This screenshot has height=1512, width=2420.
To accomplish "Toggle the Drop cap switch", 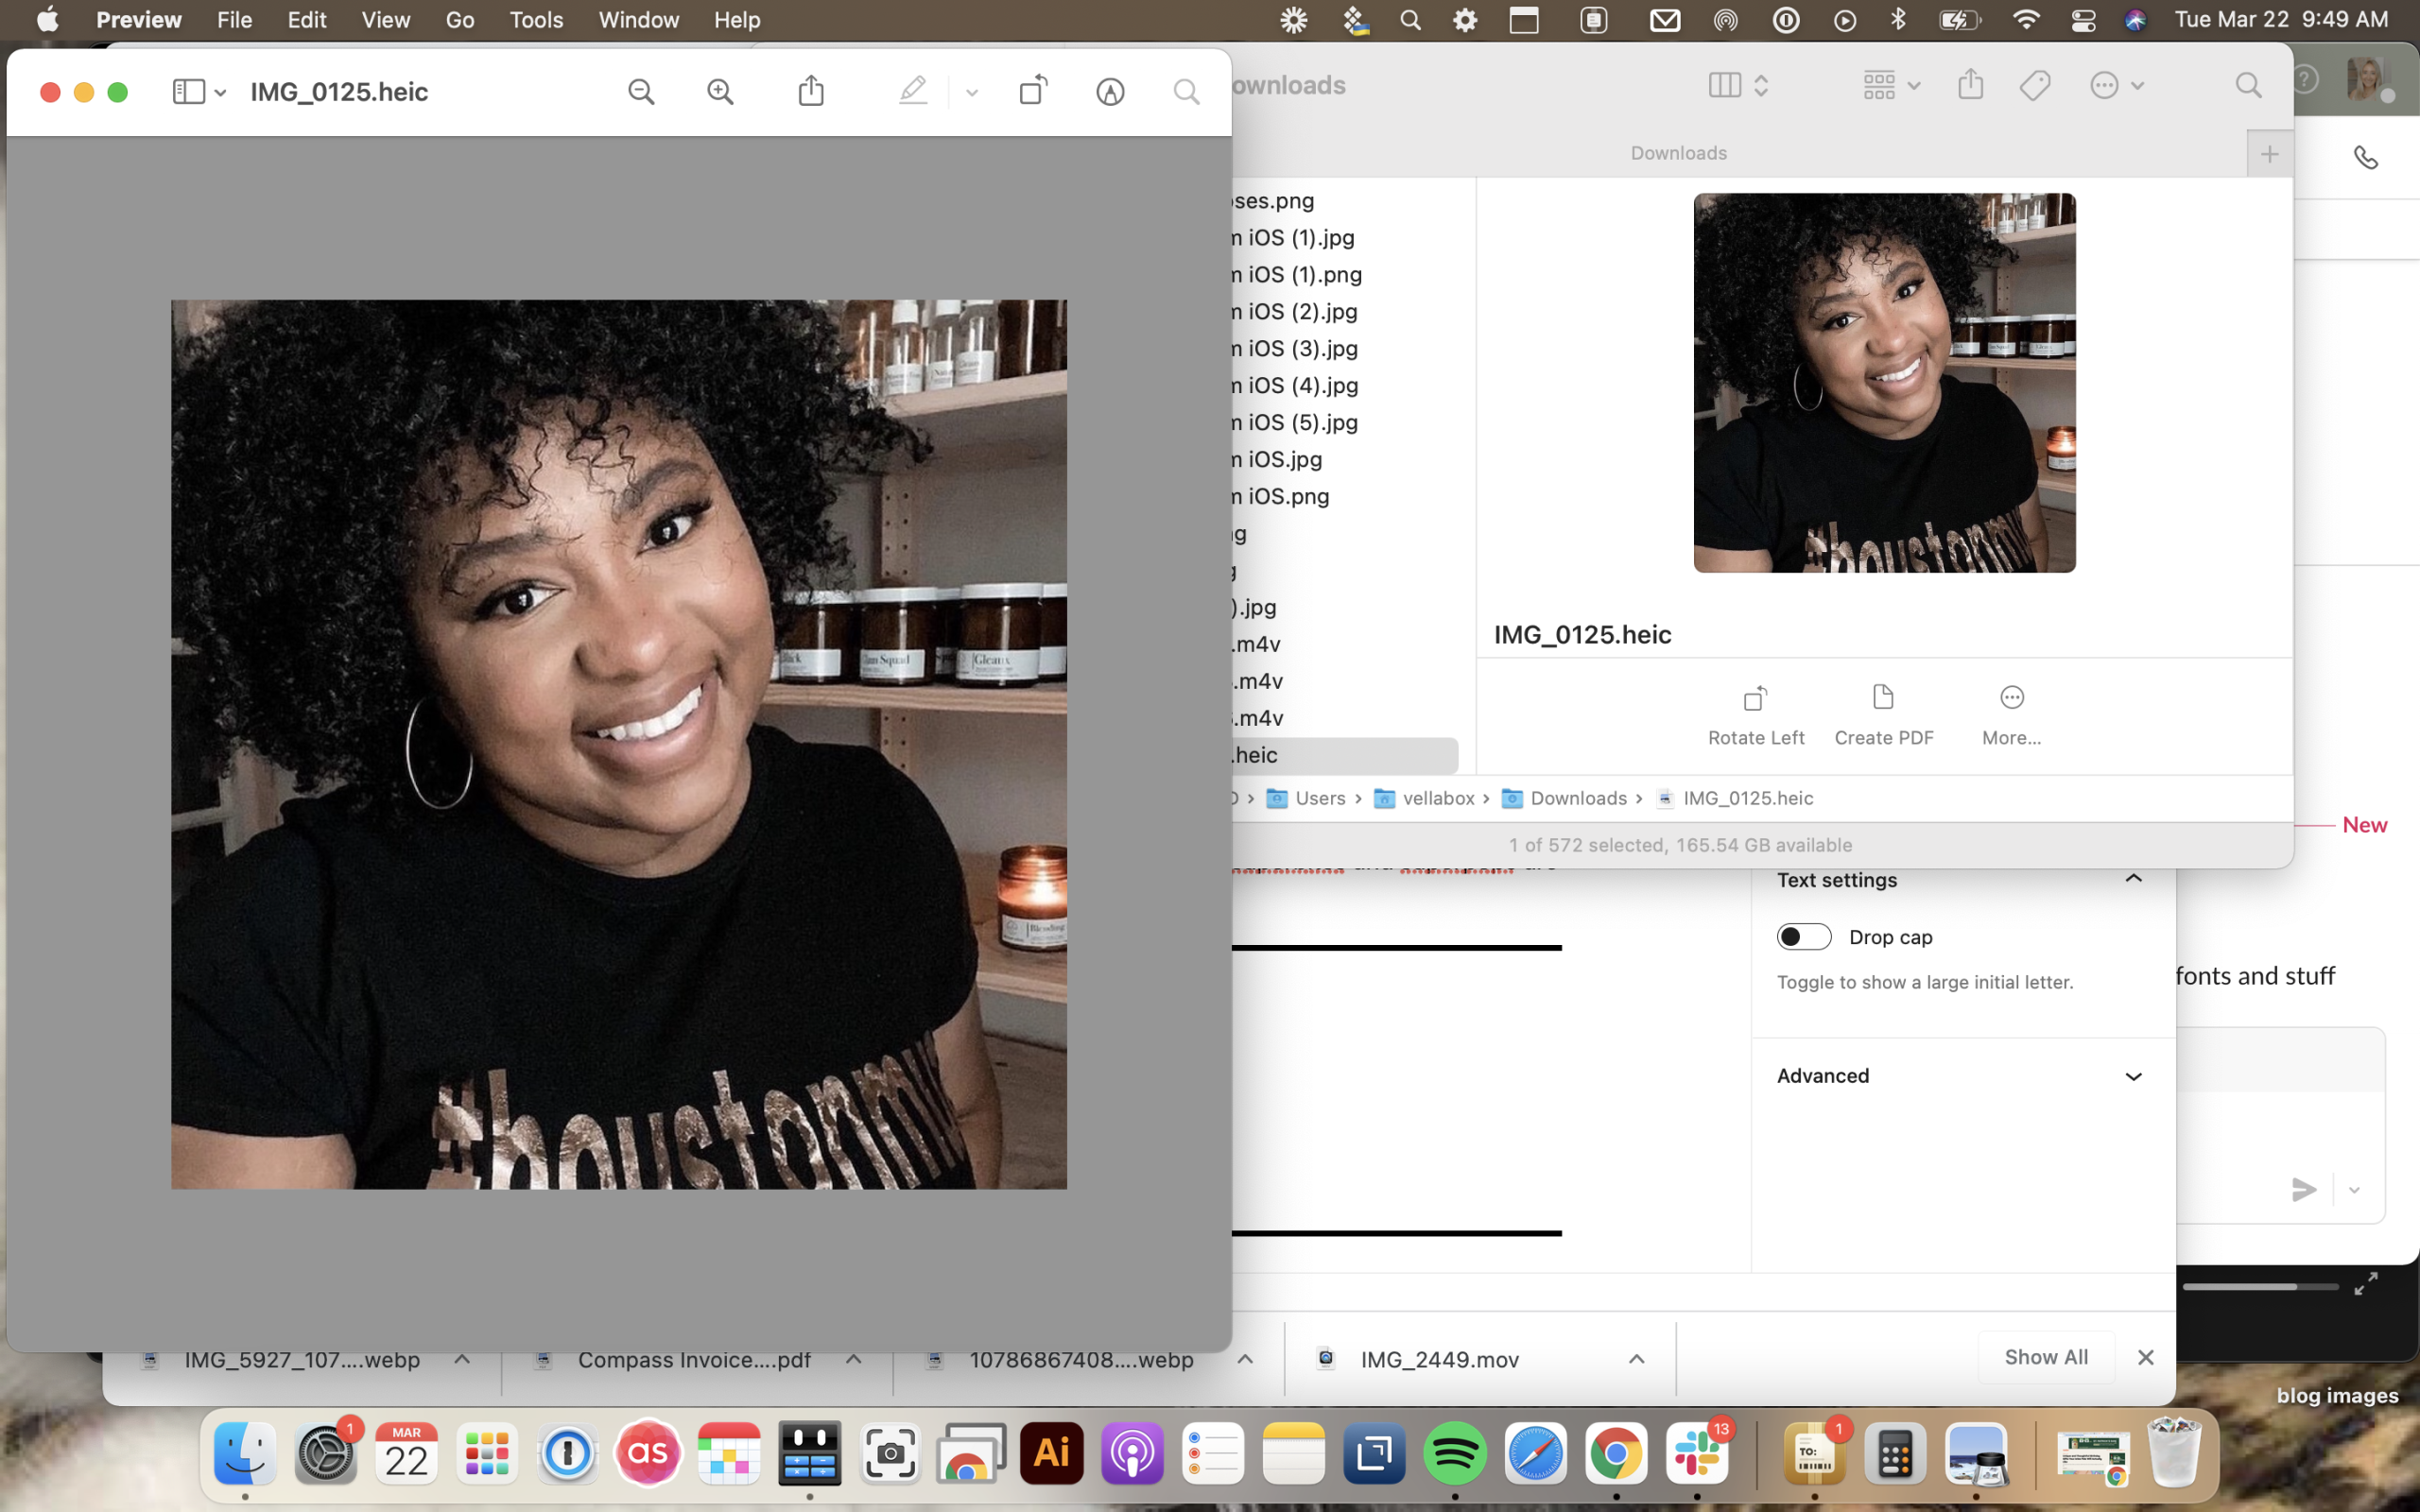I will (1803, 937).
